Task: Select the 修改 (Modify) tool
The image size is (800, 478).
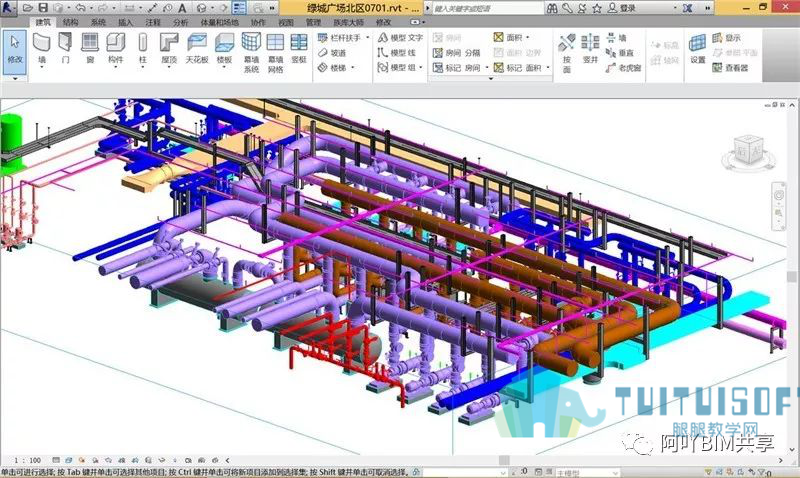Action: [x=14, y=53]
